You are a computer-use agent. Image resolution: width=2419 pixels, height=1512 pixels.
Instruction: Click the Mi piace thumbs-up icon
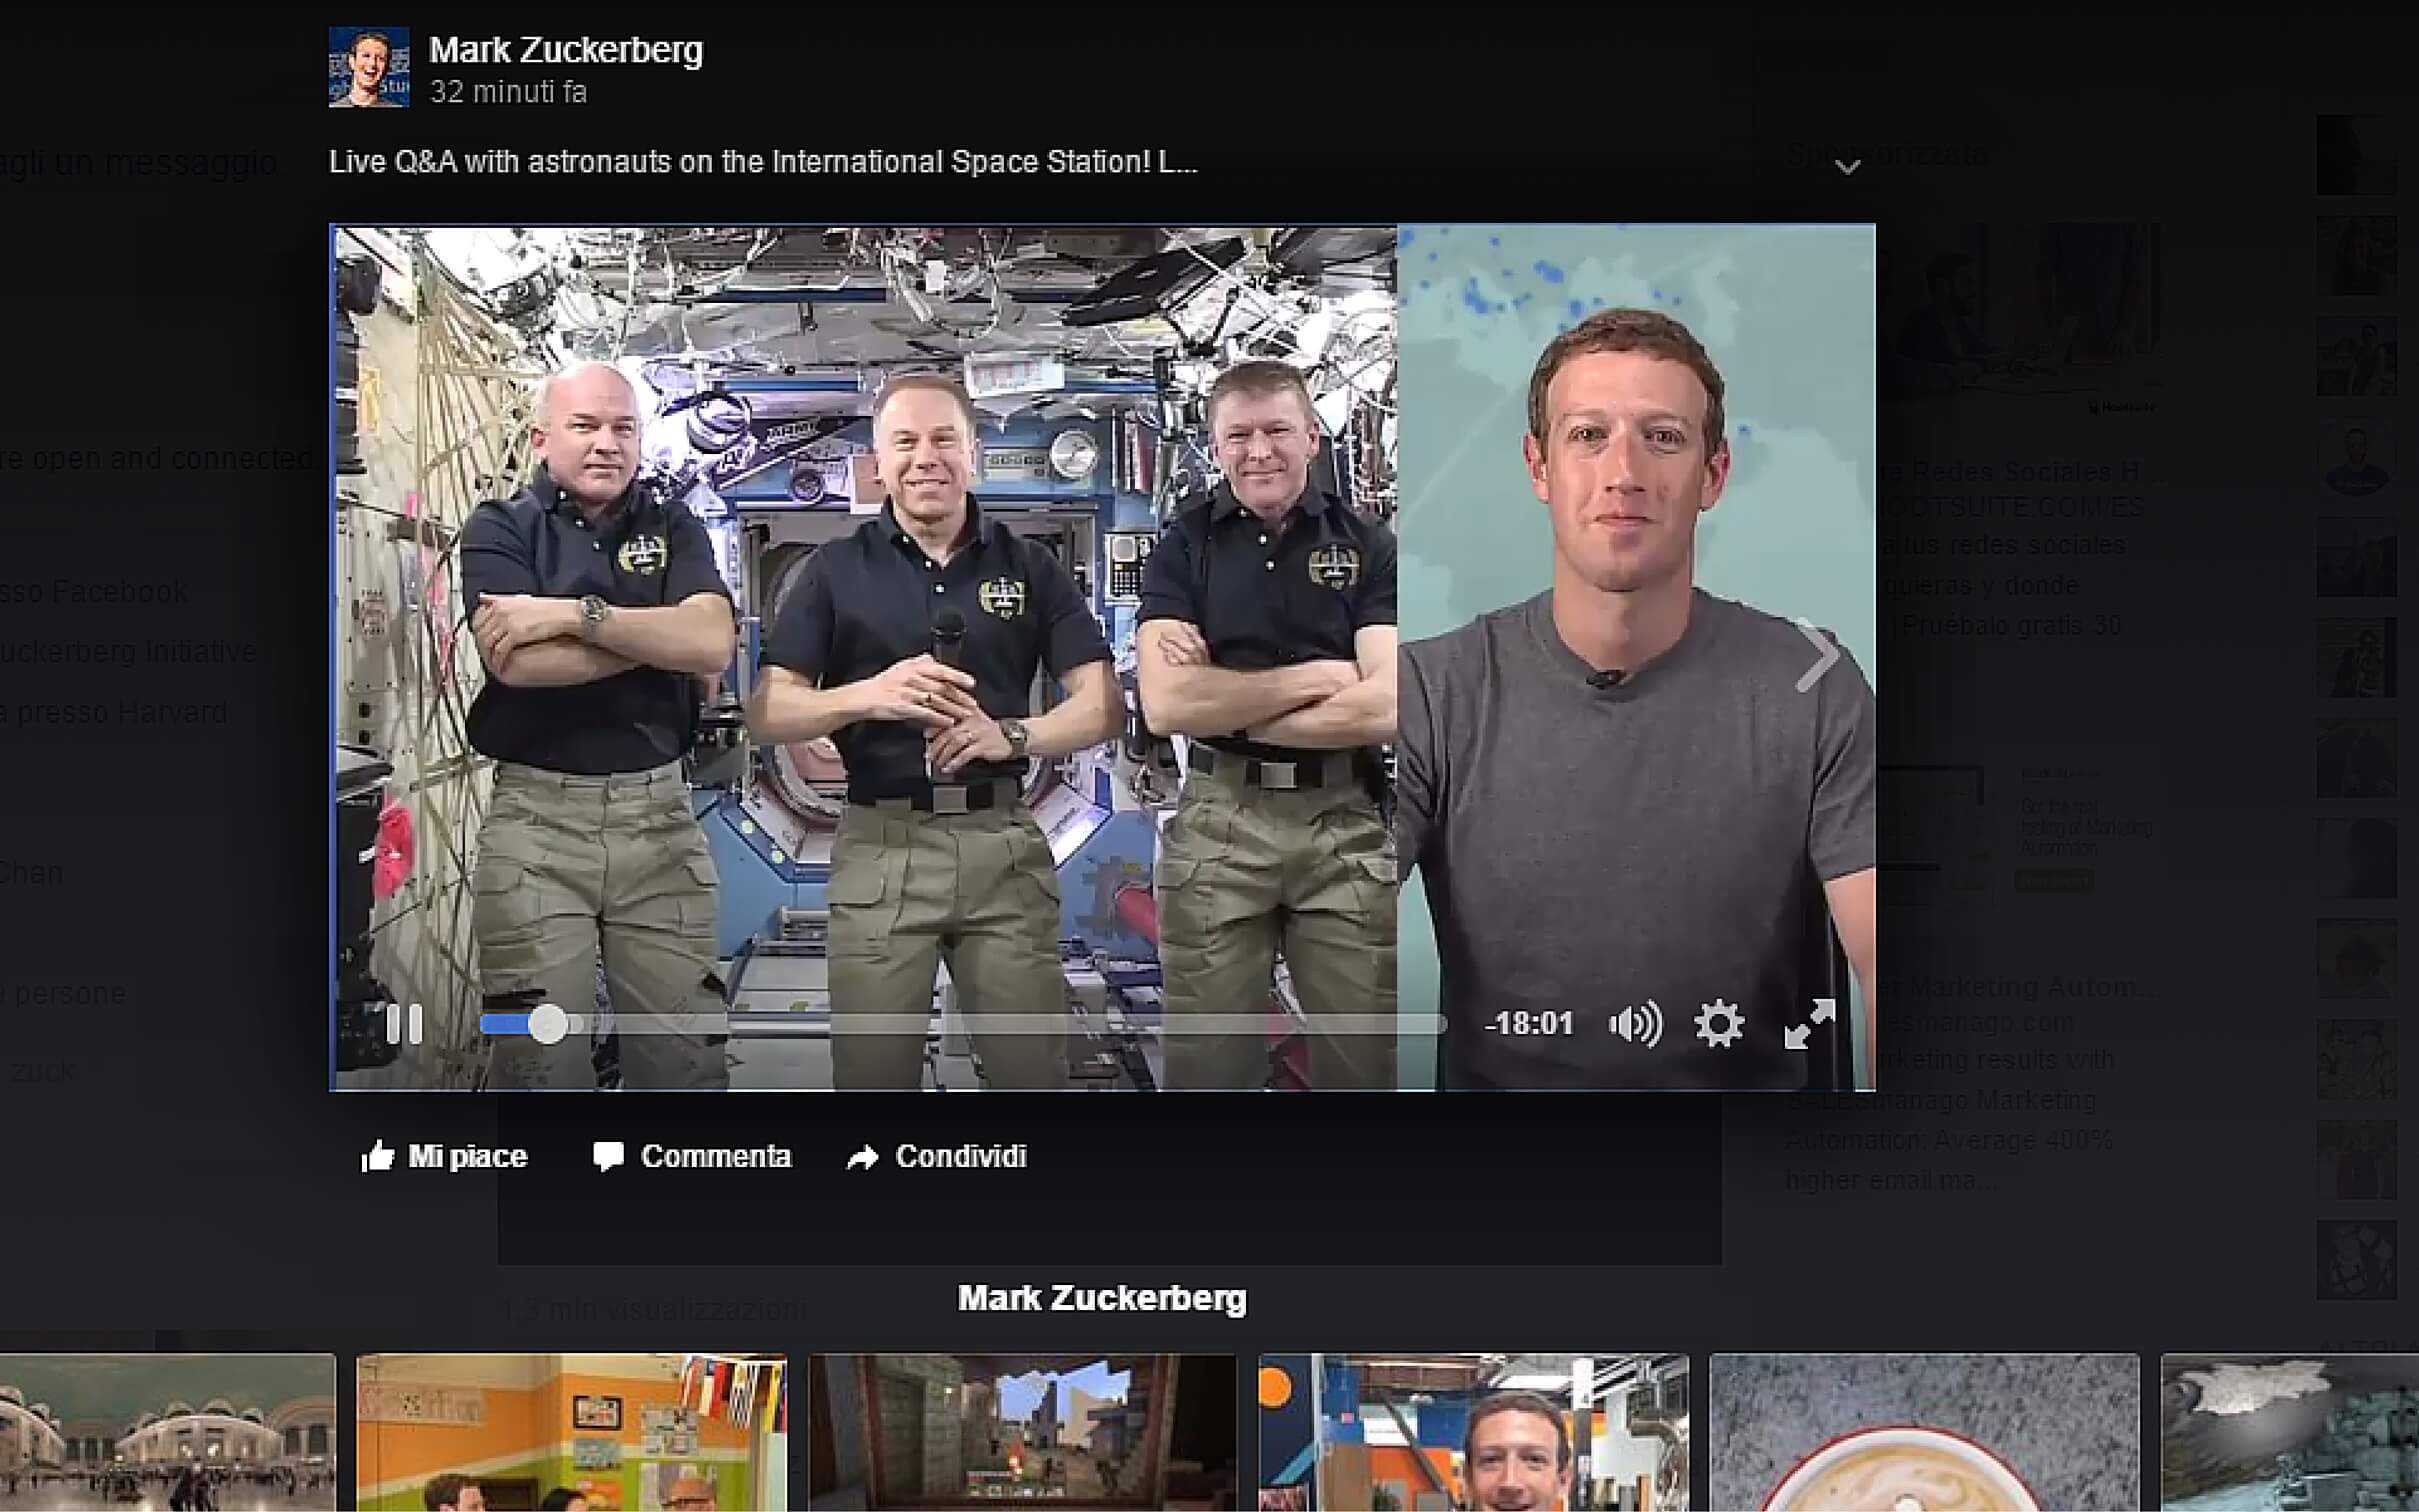[378, 1157]
